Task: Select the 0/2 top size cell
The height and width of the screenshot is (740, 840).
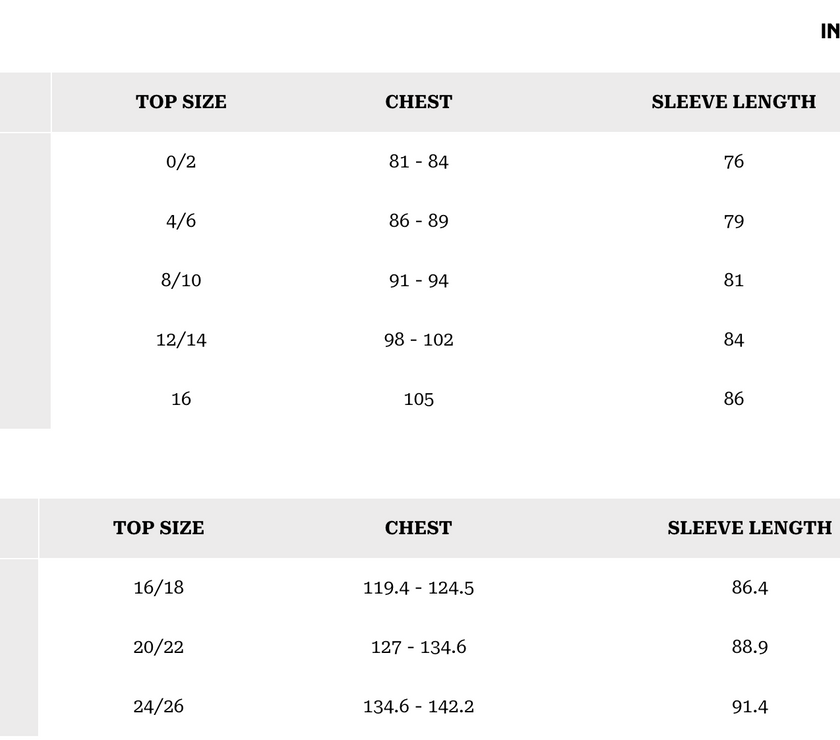Action: [181, 161]
